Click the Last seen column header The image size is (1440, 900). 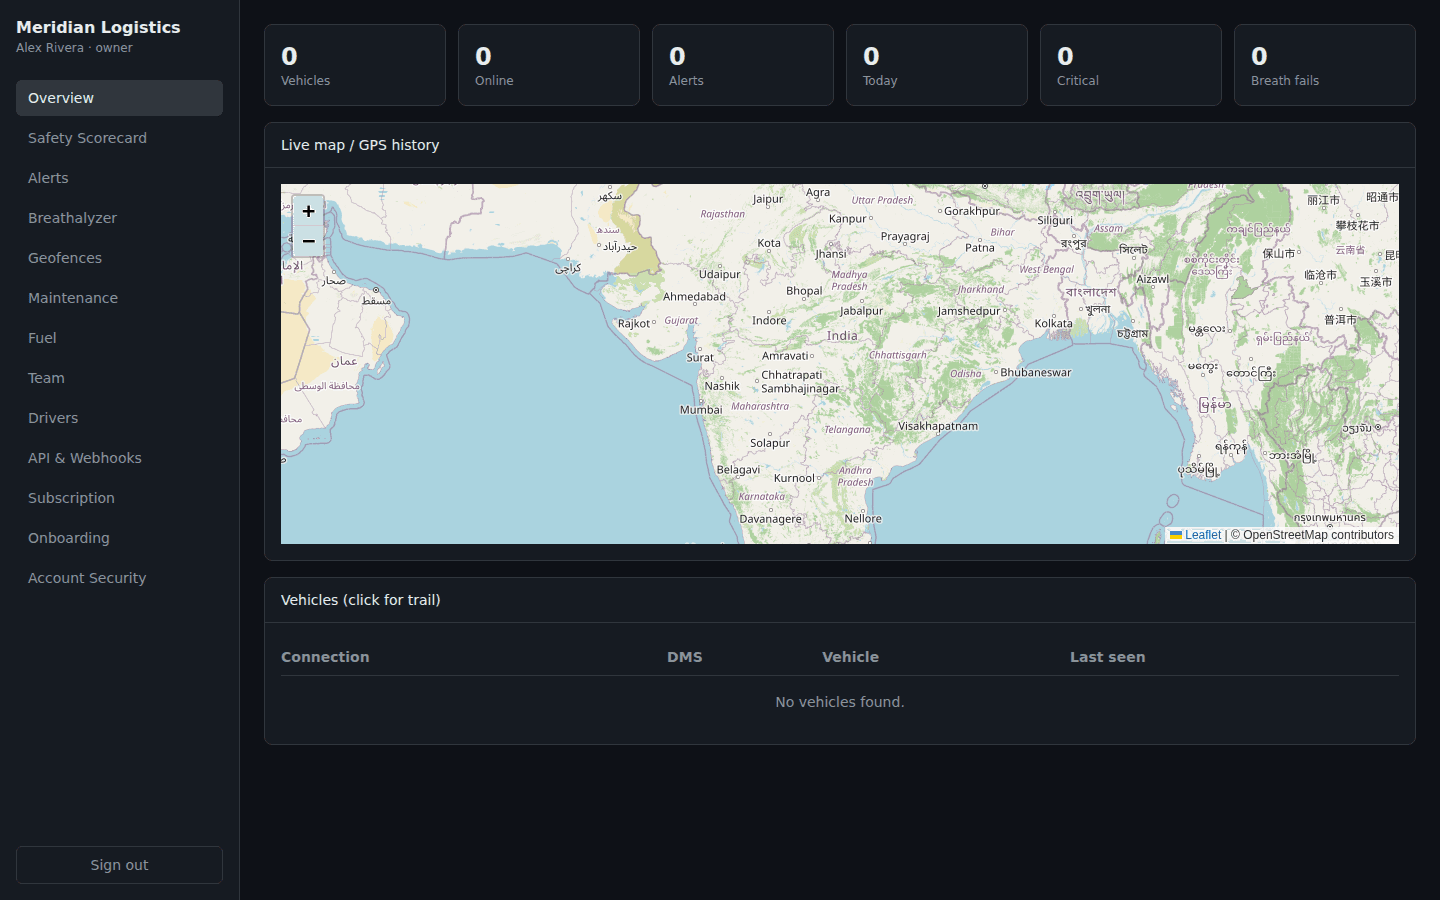(1107, 657)
